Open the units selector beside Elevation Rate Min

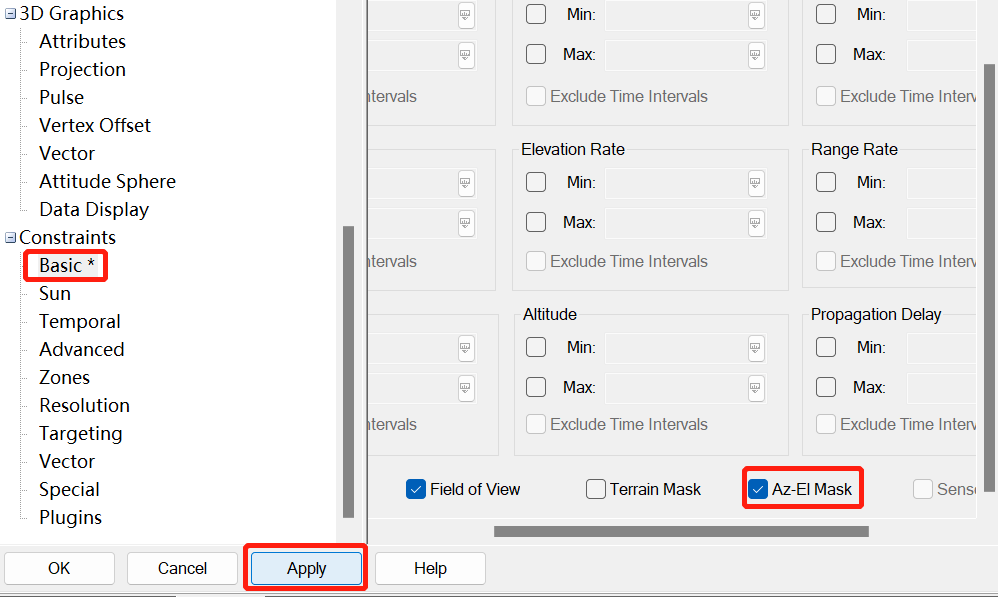click(756, 183)
